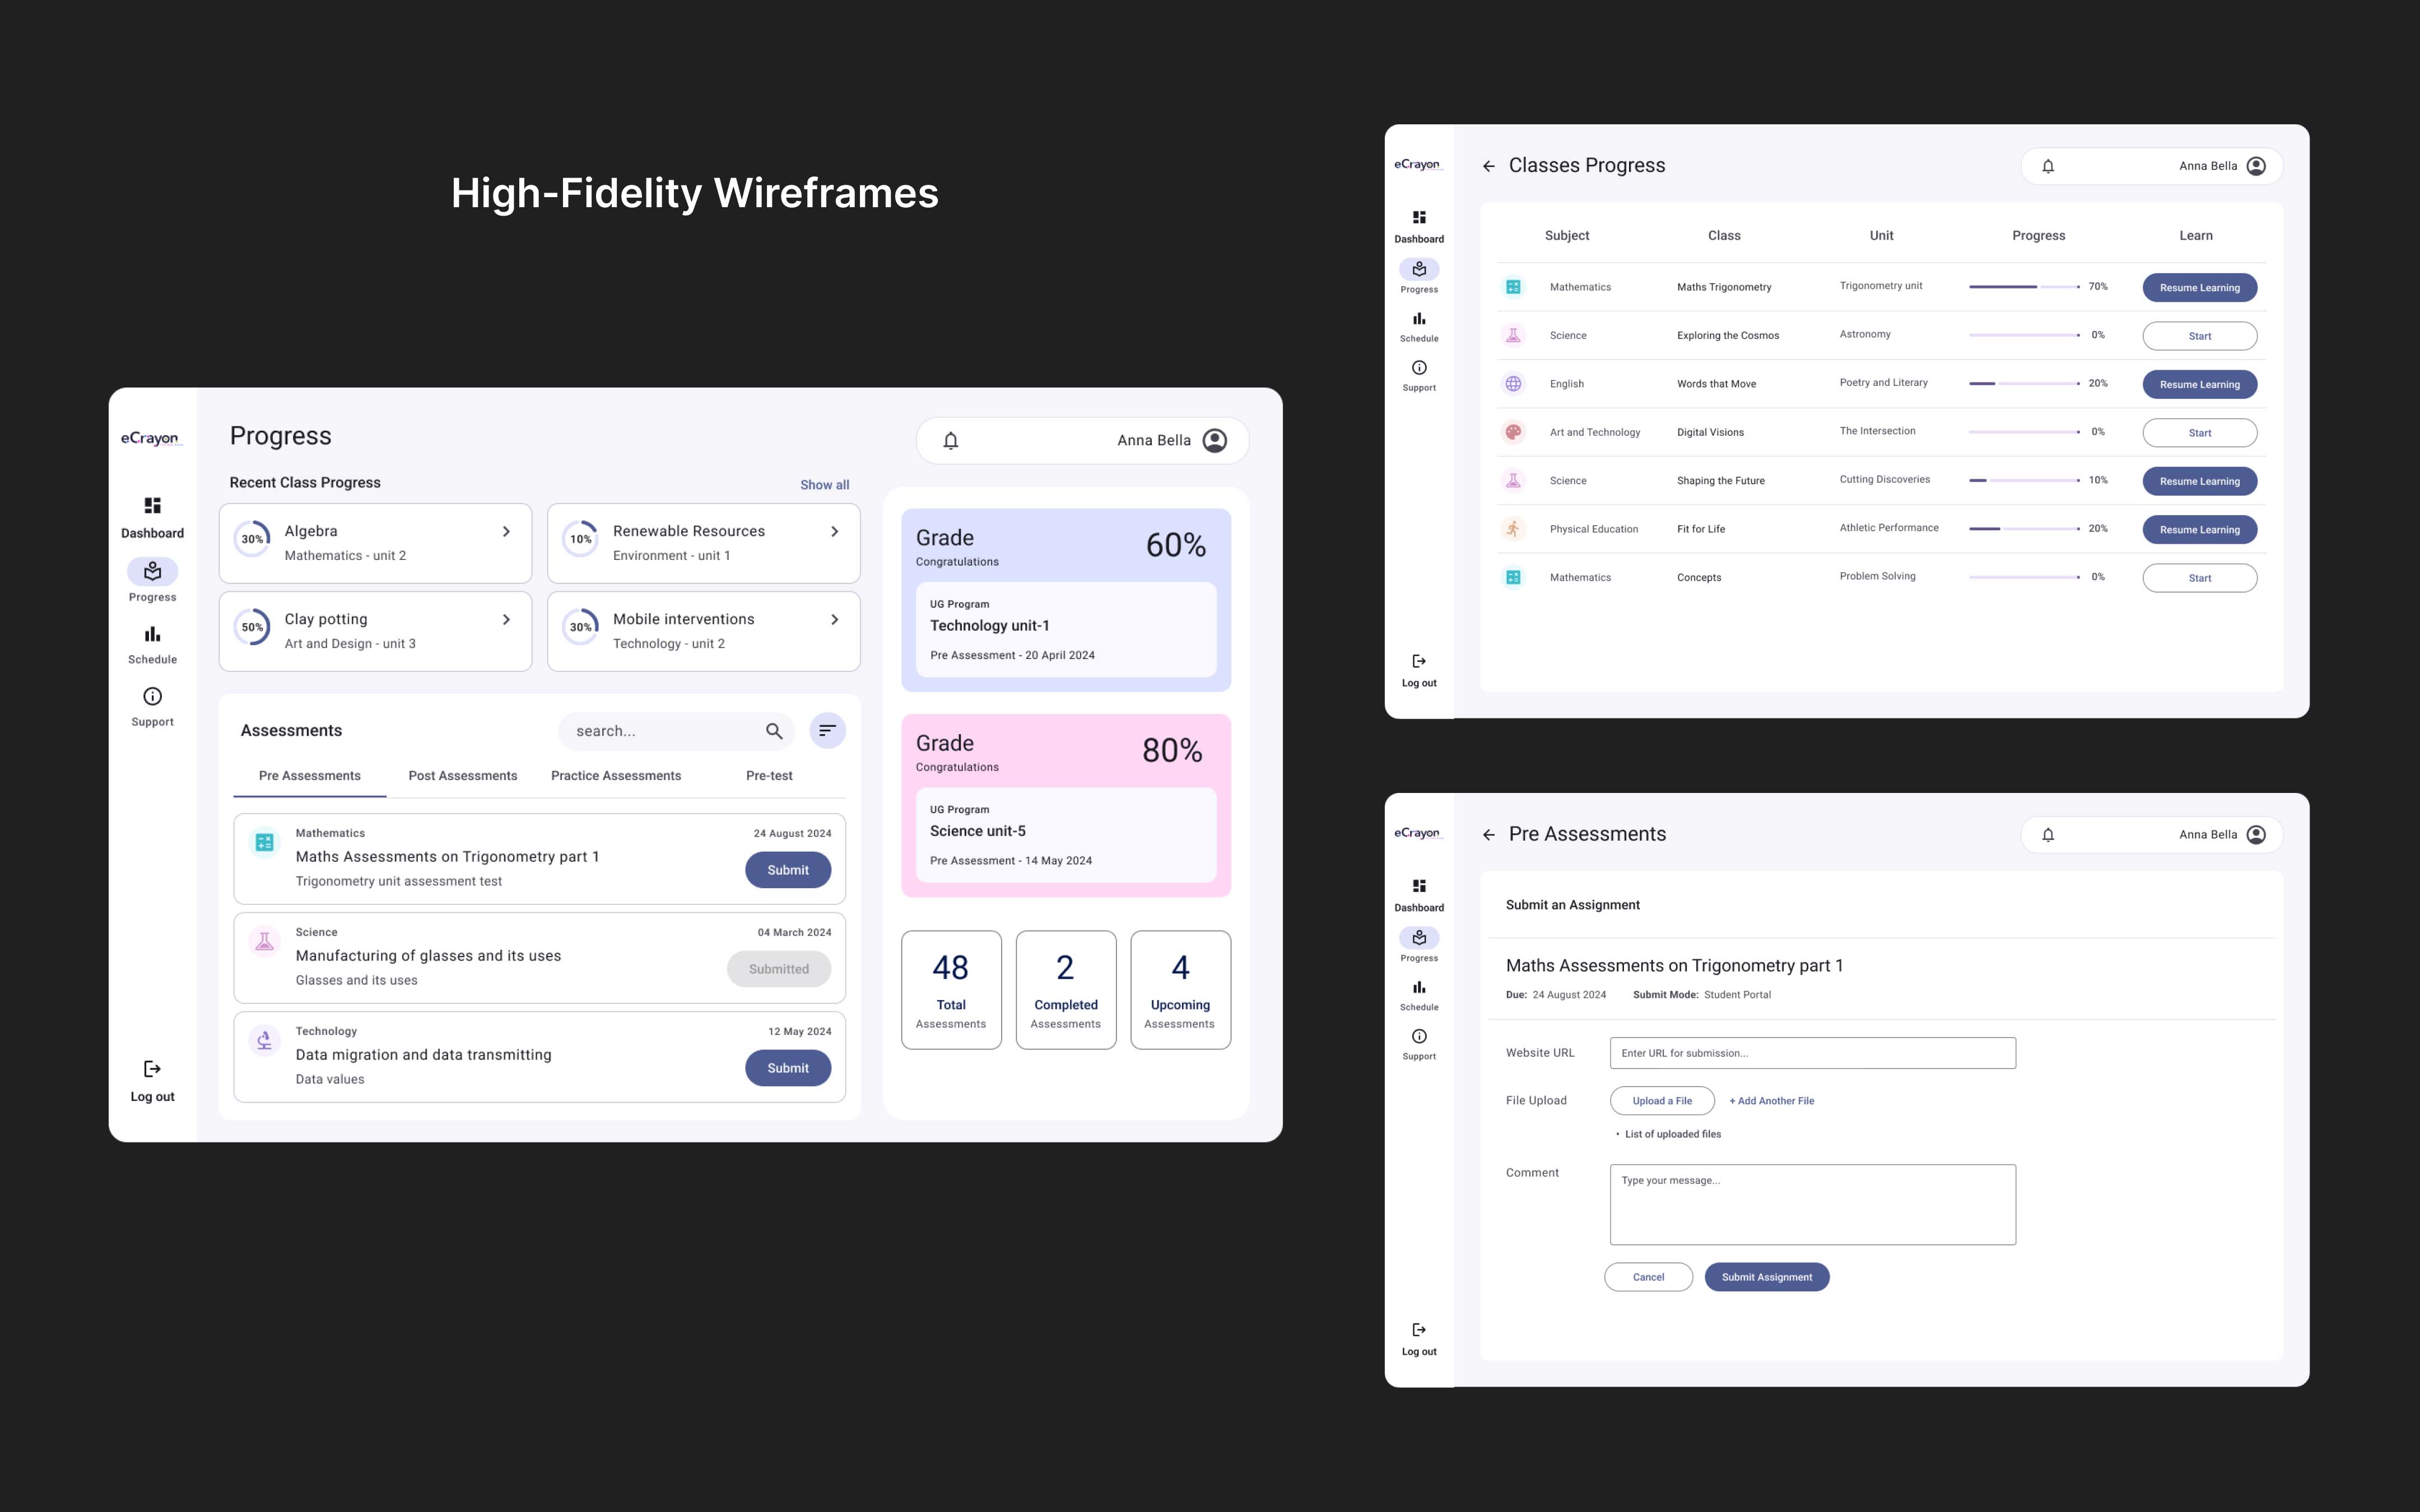
Task: Expand the Algebra class card chevron
Action: [x=506, y=532]
